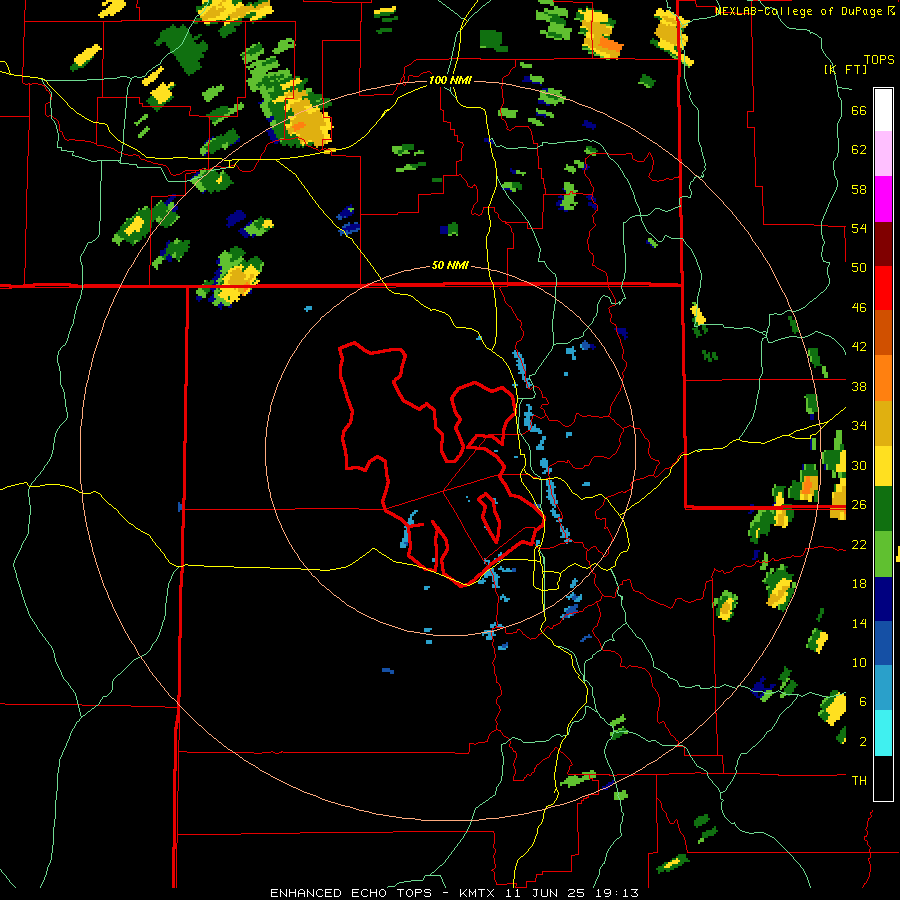The image size is (900, 900).
Task: Click the '2' legend value
Action: point(863,742)
